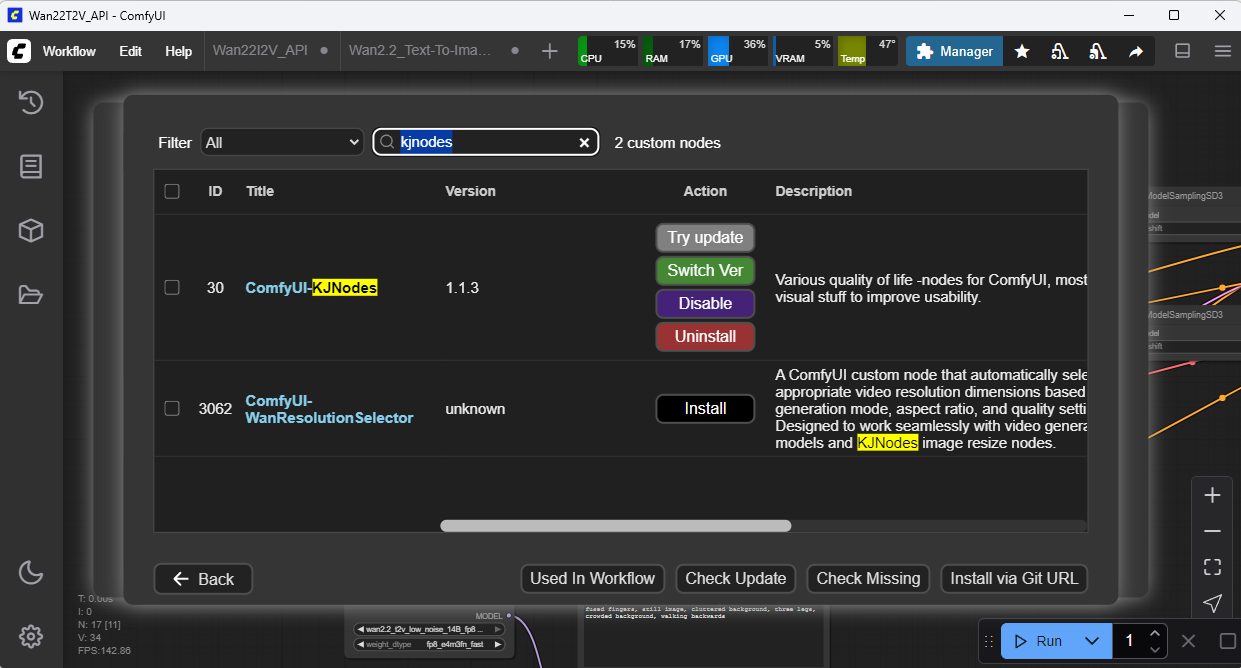This screenshot has width=1241, height=668.
Task: Open the workflows folder icon
Action: (x=31, y=295)
